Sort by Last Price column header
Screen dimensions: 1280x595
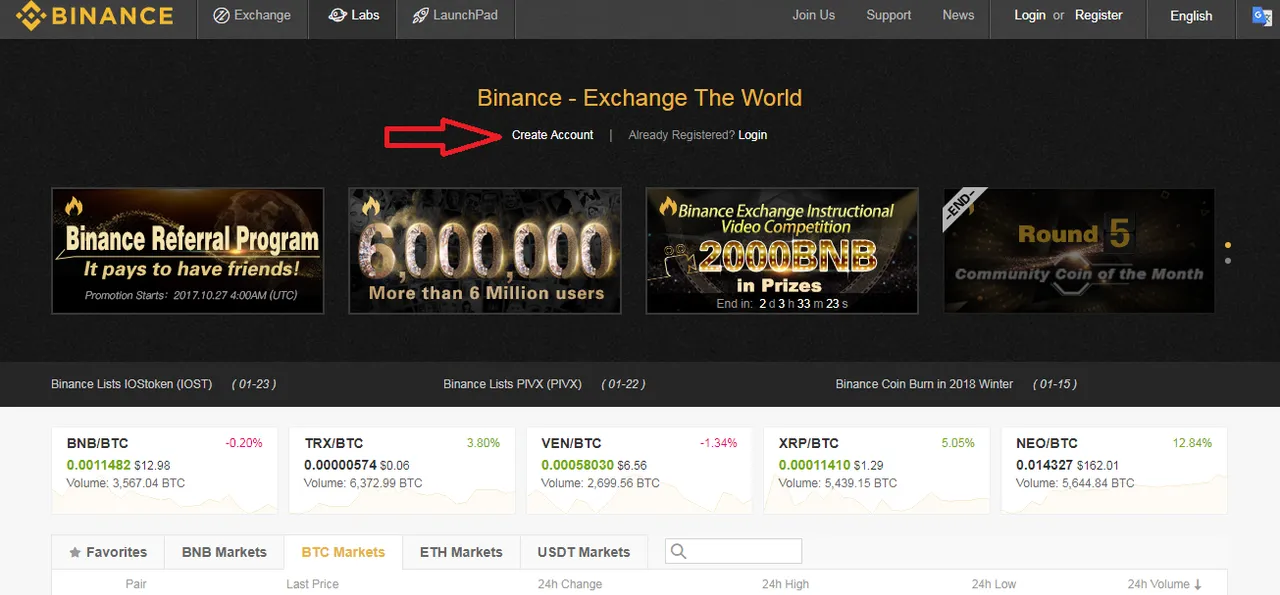(312, 584)
